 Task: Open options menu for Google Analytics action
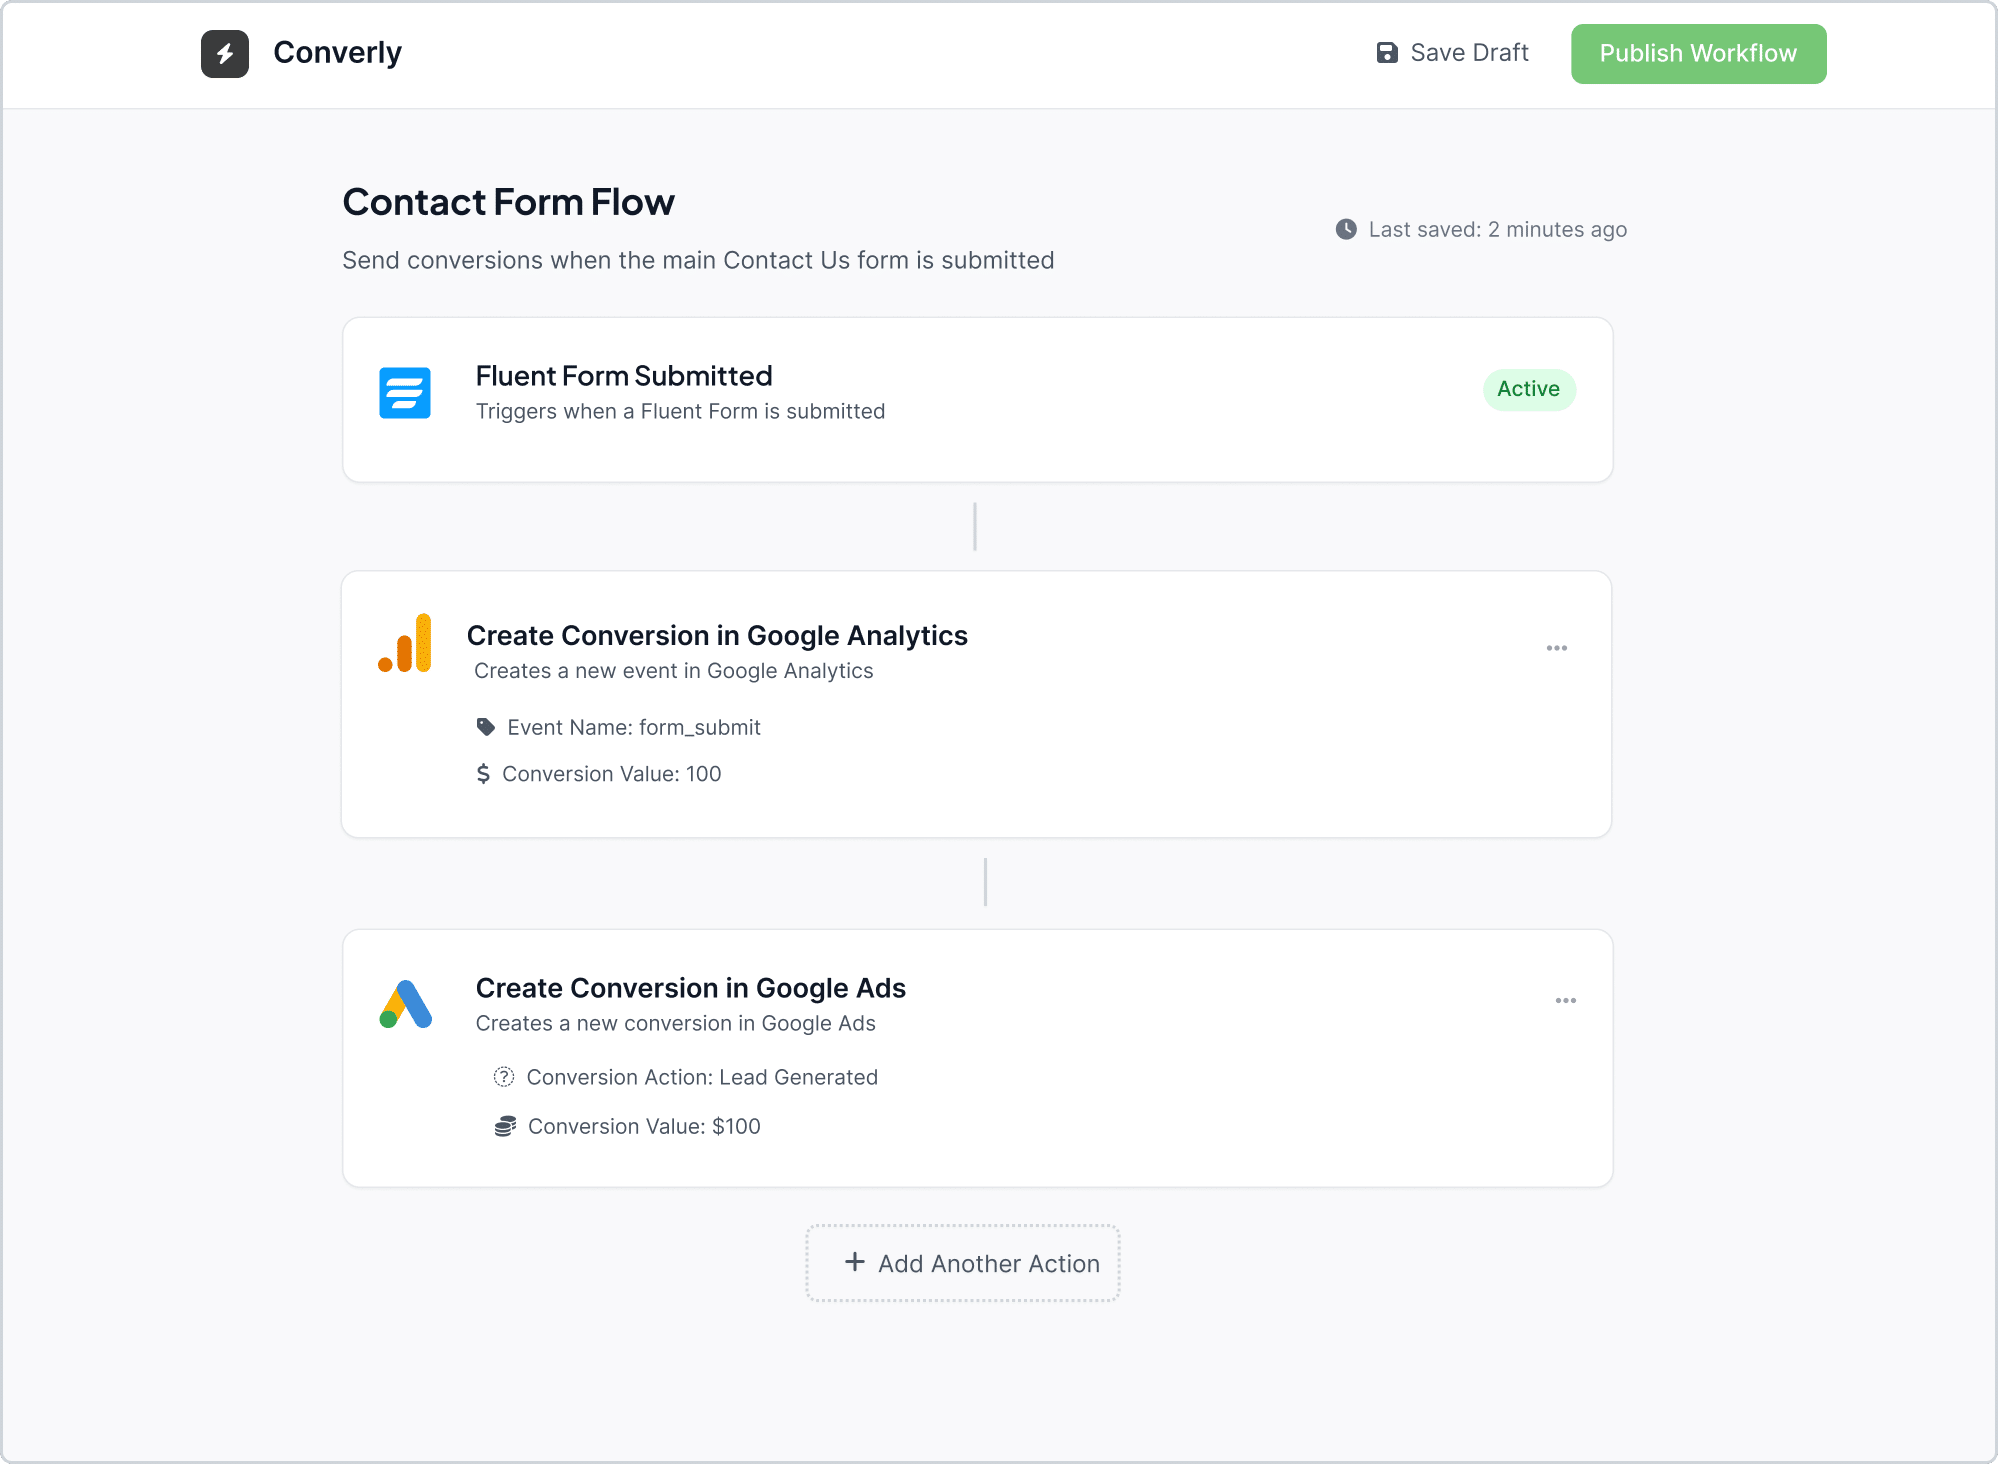pyautogui.click(x=1556, y=648)
